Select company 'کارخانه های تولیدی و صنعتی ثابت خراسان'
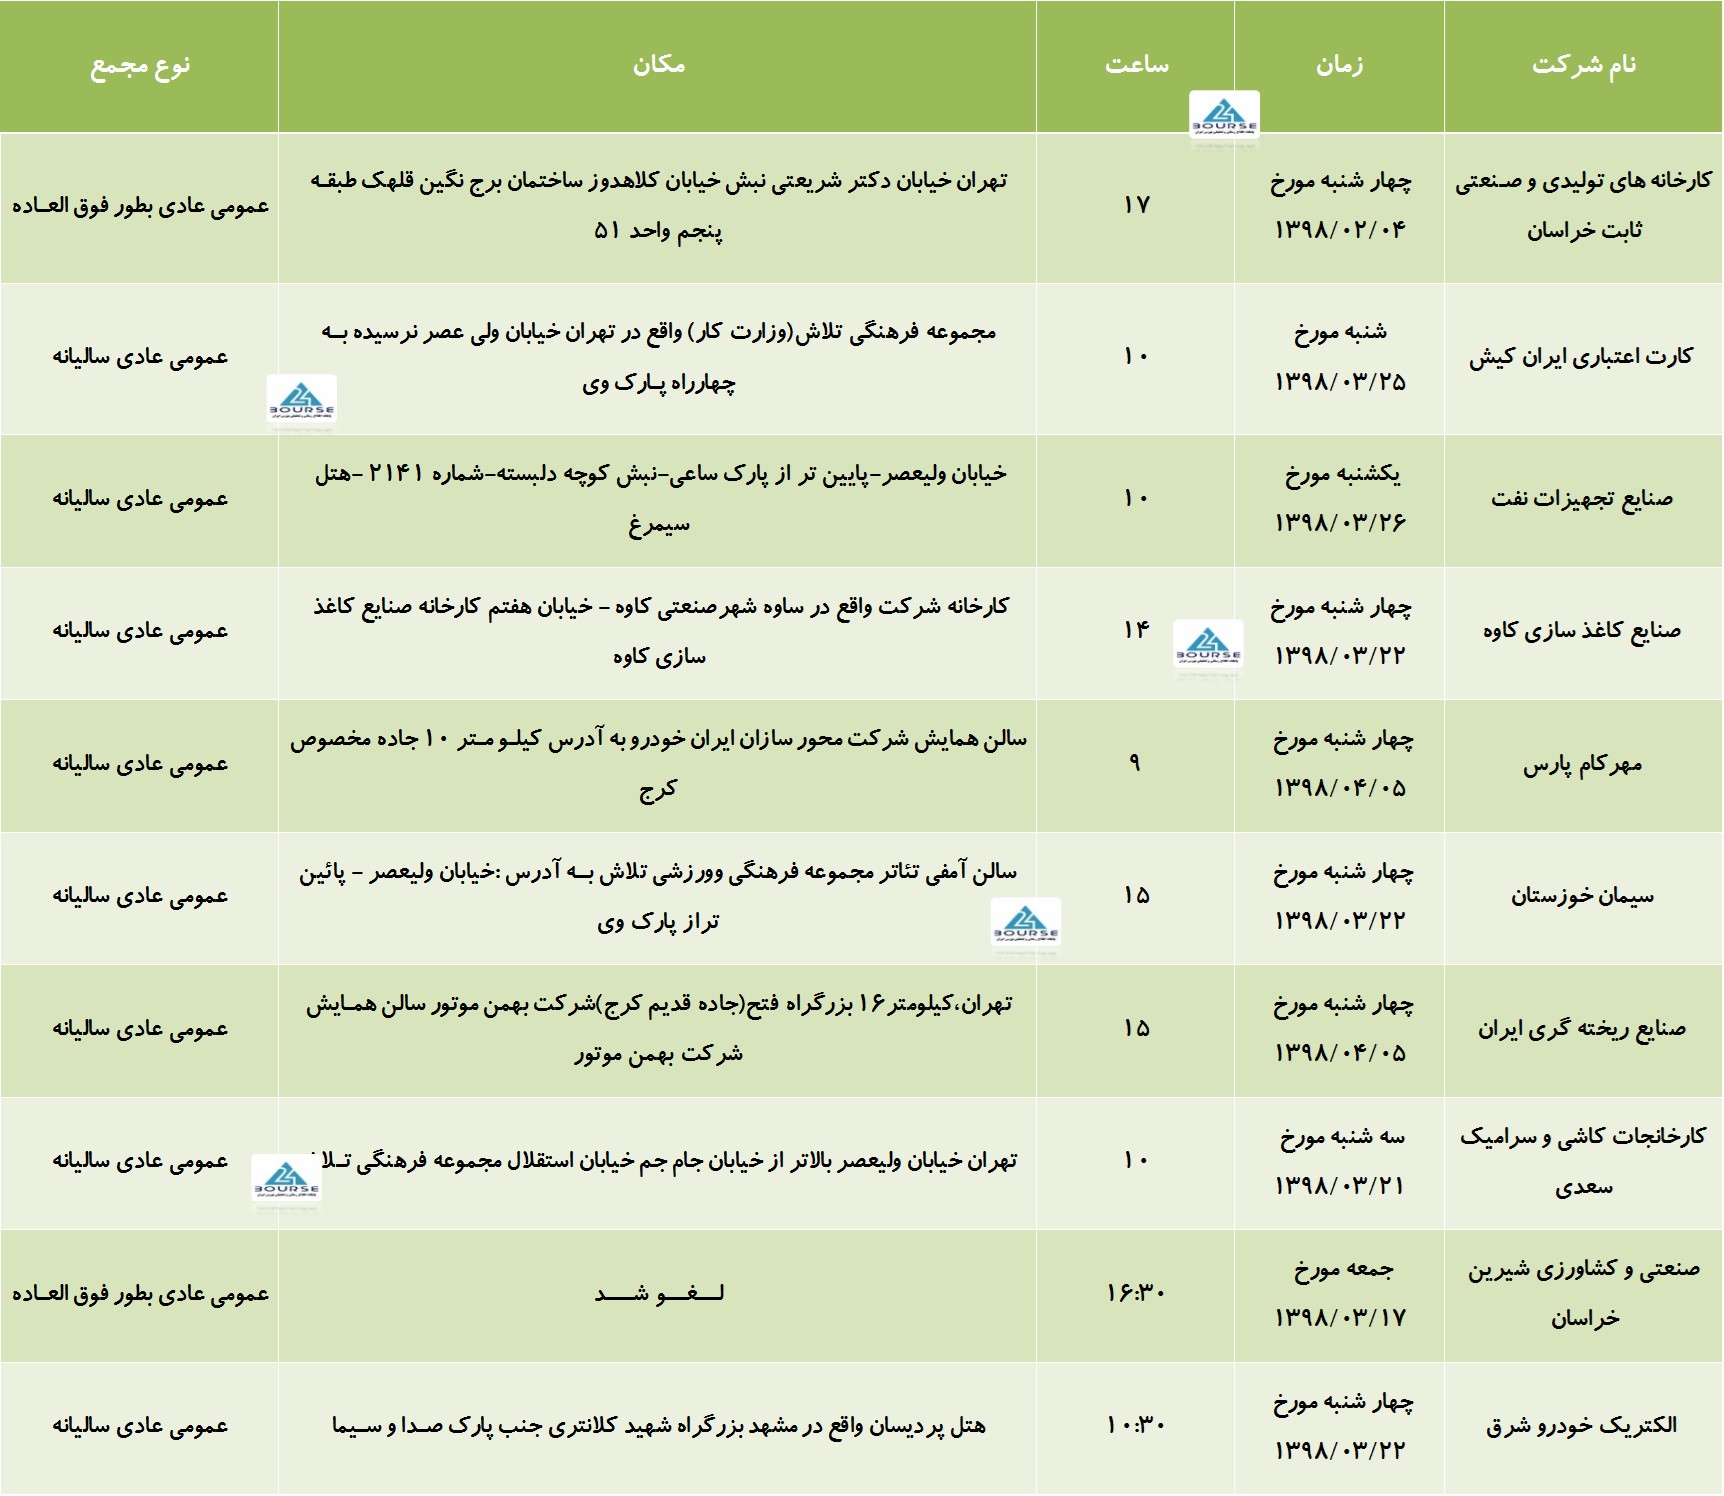The image size is (1724, 1496). pyautogui.click(x=1583, y=206)
